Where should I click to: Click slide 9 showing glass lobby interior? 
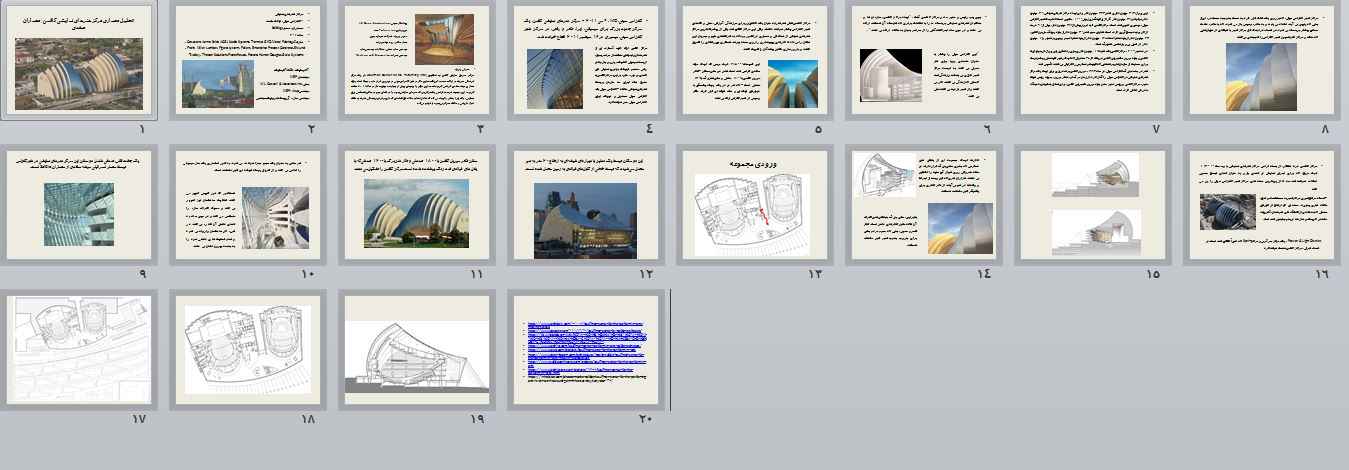78,205
